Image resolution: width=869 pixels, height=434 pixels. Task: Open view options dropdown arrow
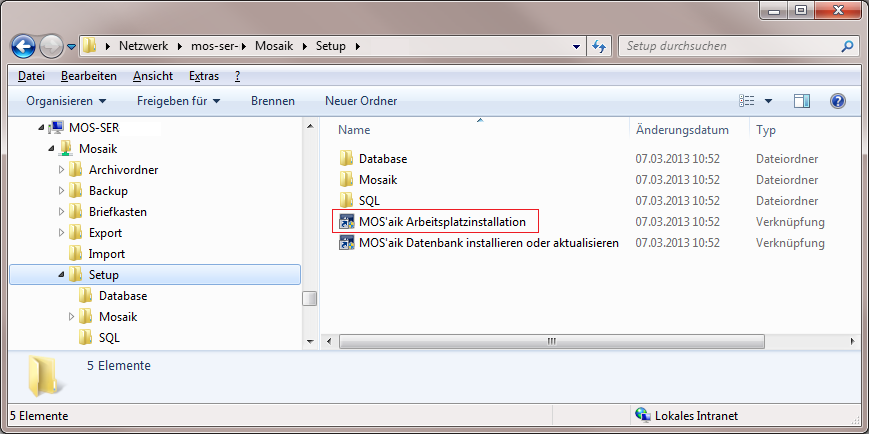(768, 101)
